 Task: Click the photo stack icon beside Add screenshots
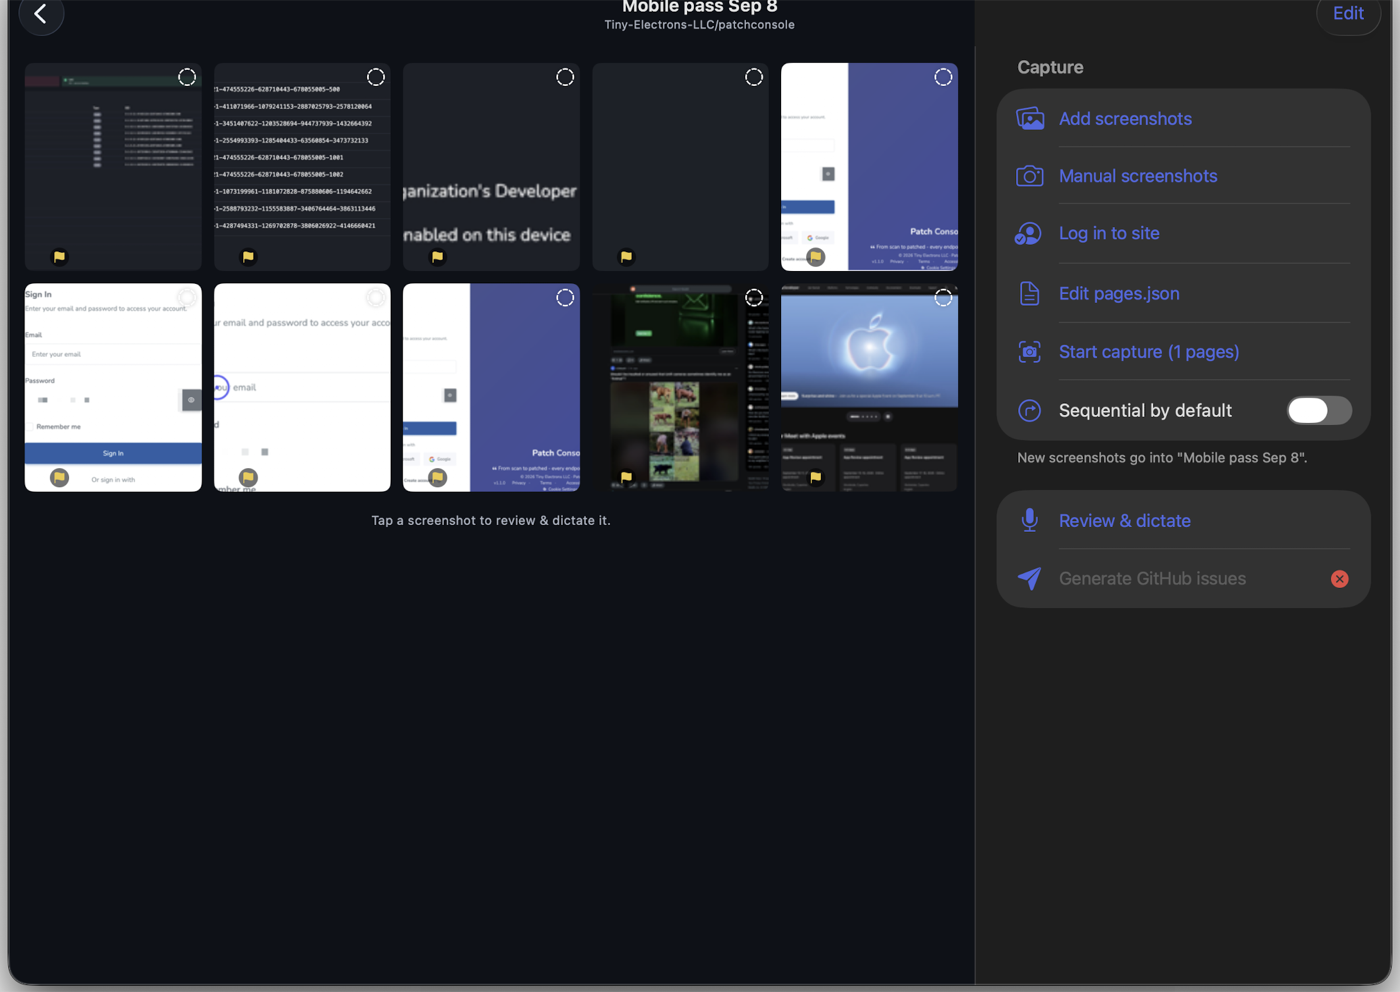(x=1030, y=118)
